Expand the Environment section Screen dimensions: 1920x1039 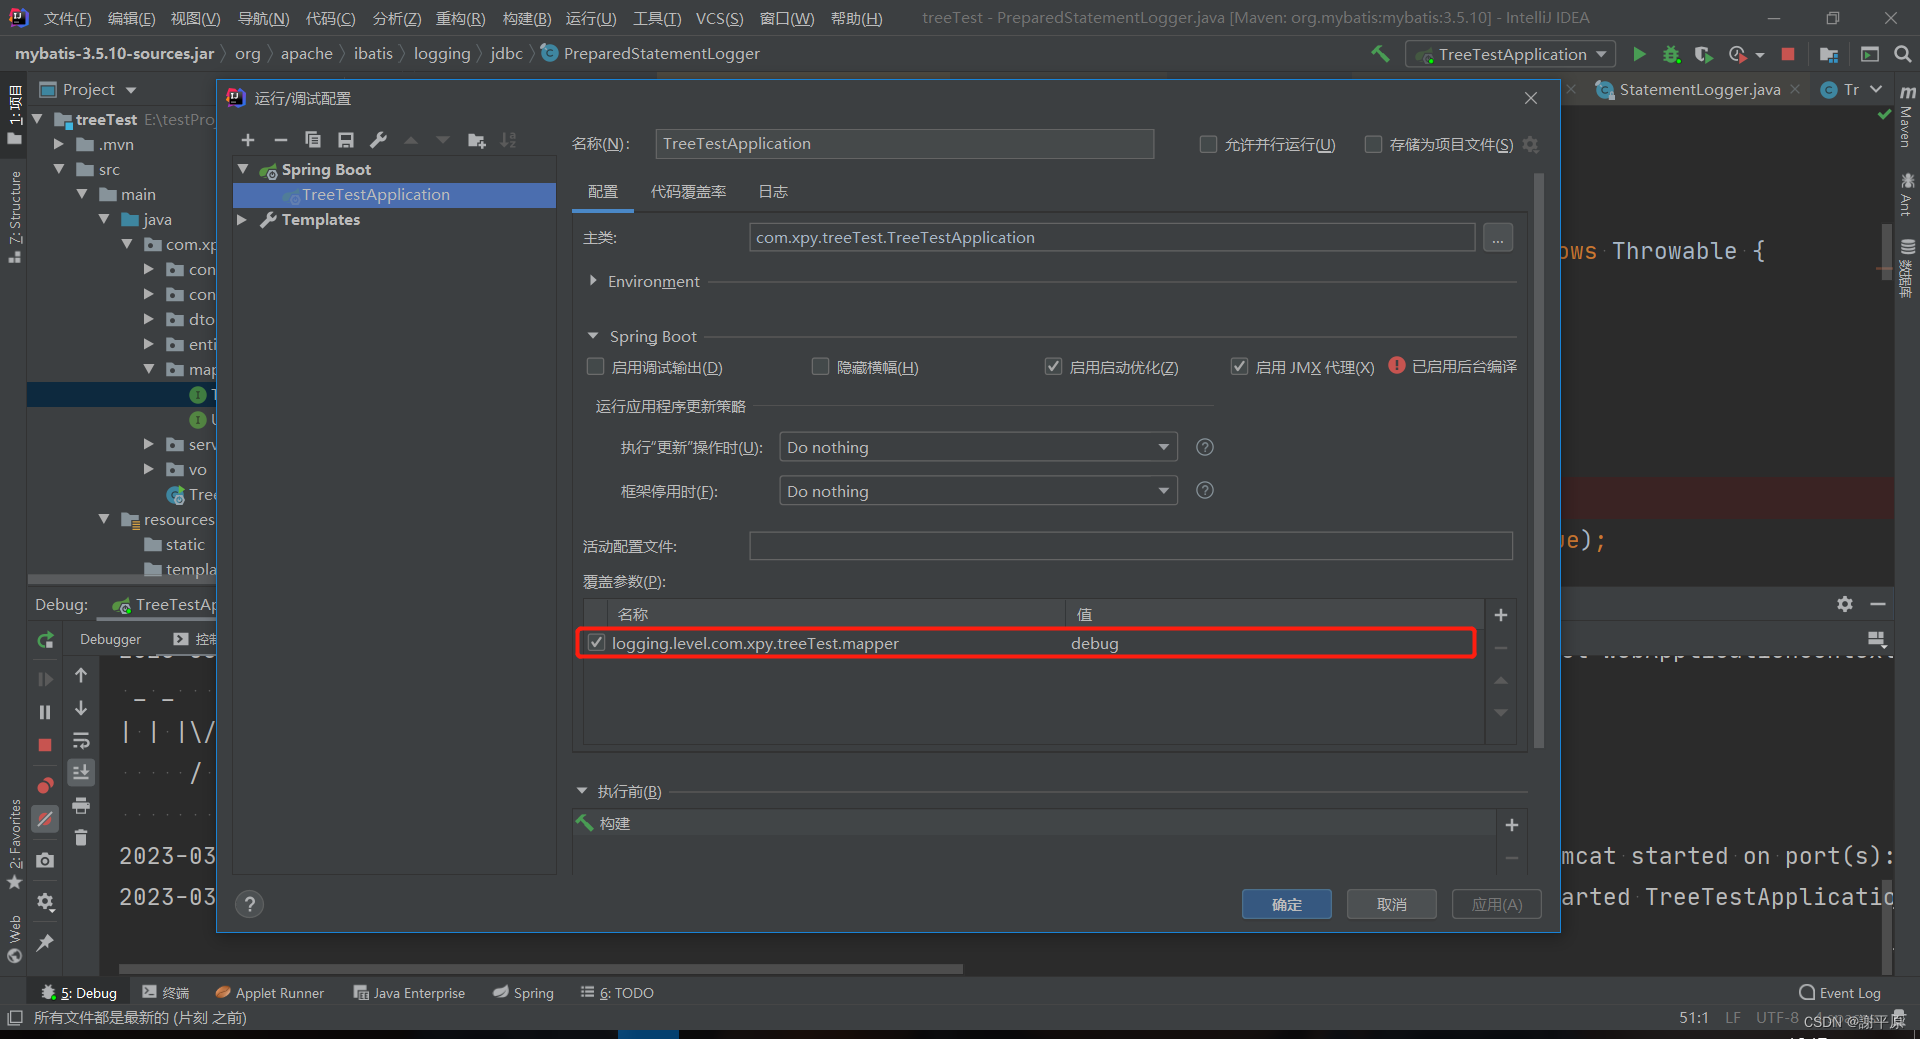[593, 281]
